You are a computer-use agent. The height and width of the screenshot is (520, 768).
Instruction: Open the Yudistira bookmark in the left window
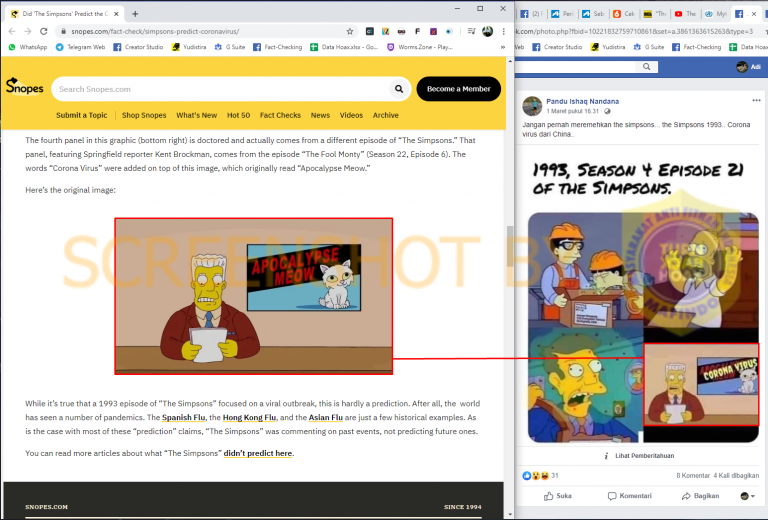[189, 47]
